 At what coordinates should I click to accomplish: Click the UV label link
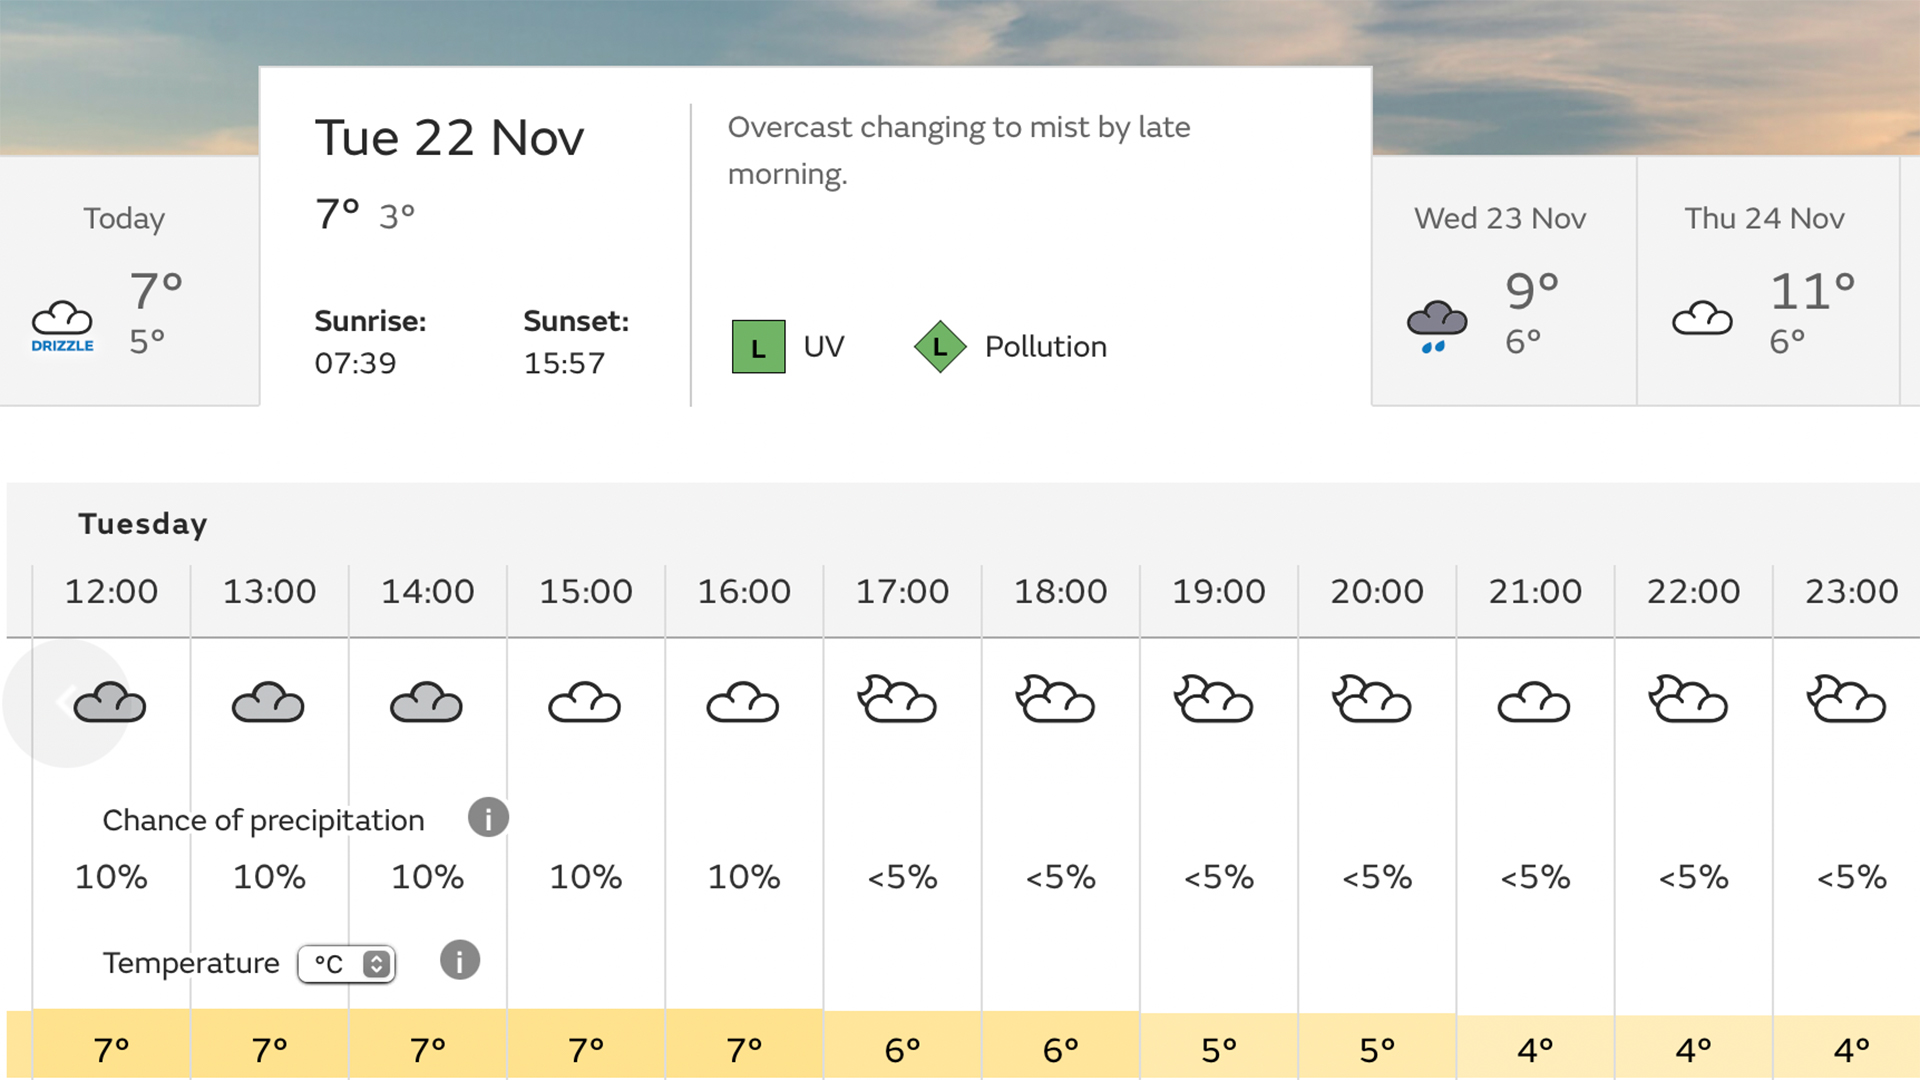click(824, 347)
